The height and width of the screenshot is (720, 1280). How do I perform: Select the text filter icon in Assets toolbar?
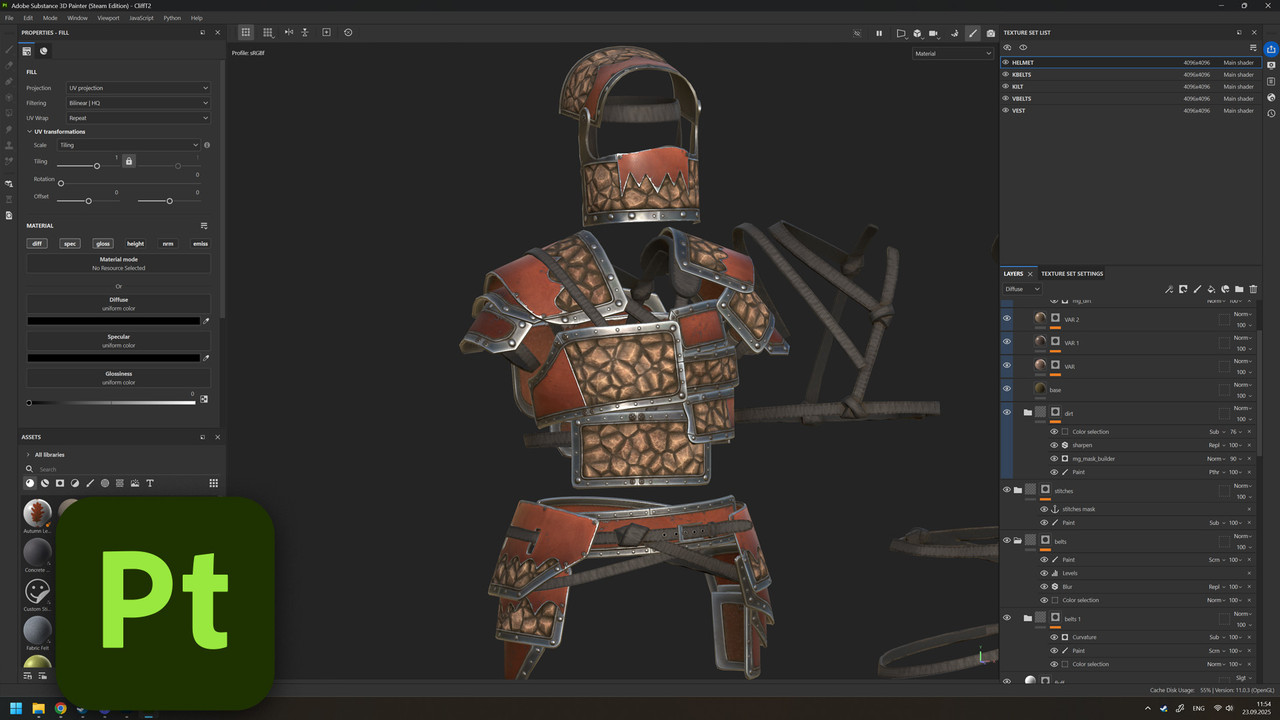[x=150, y=483]
